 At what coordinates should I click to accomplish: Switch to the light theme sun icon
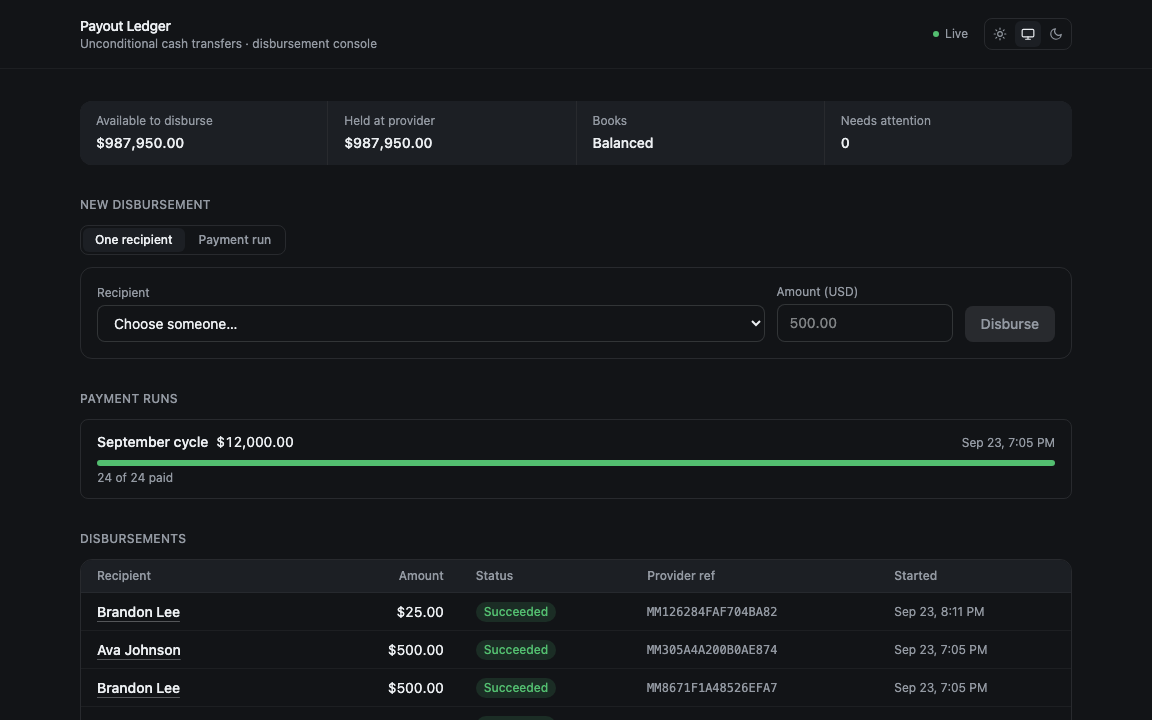[999, 34]
